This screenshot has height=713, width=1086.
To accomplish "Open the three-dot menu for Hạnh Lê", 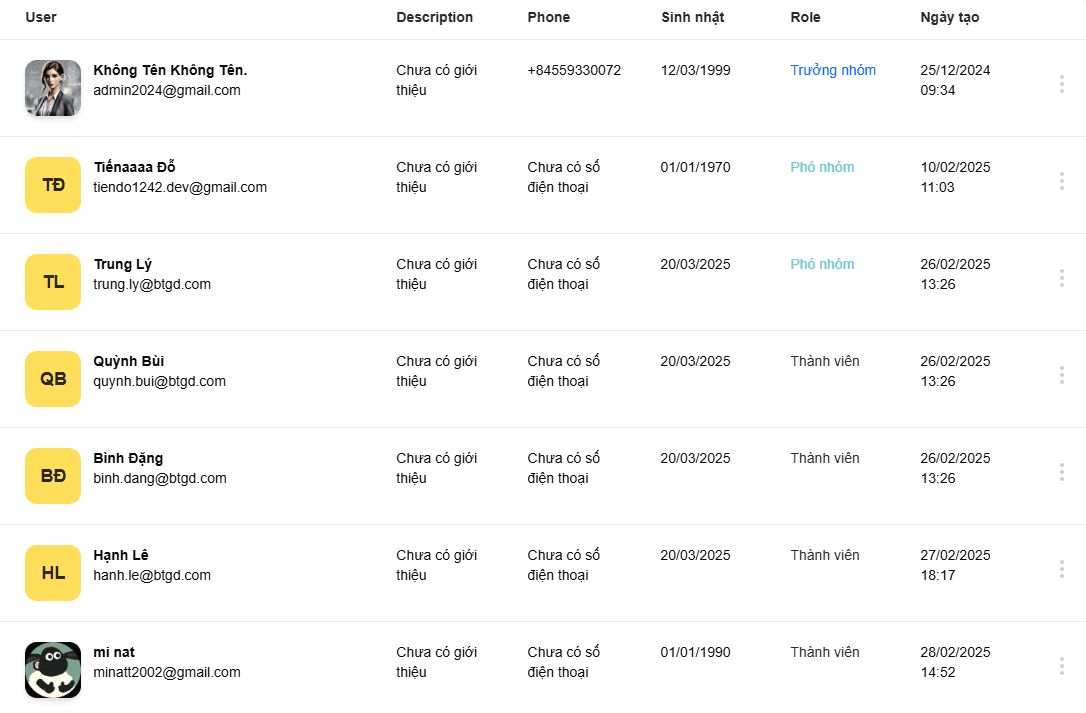I will tap(1061, 570).
